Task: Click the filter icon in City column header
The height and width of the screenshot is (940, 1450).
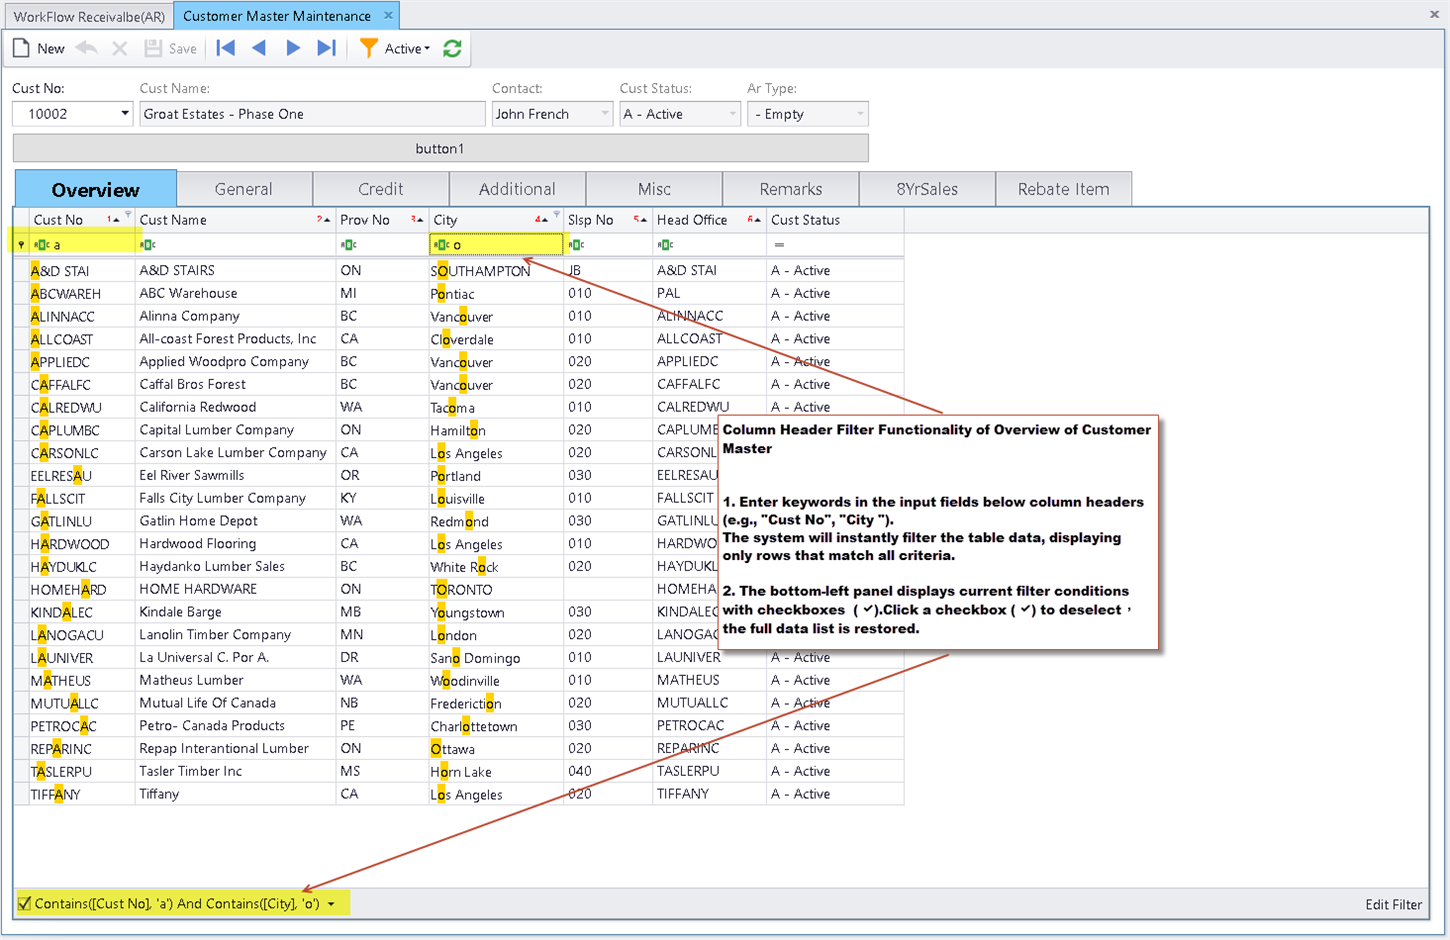Action: click(557, 215)
